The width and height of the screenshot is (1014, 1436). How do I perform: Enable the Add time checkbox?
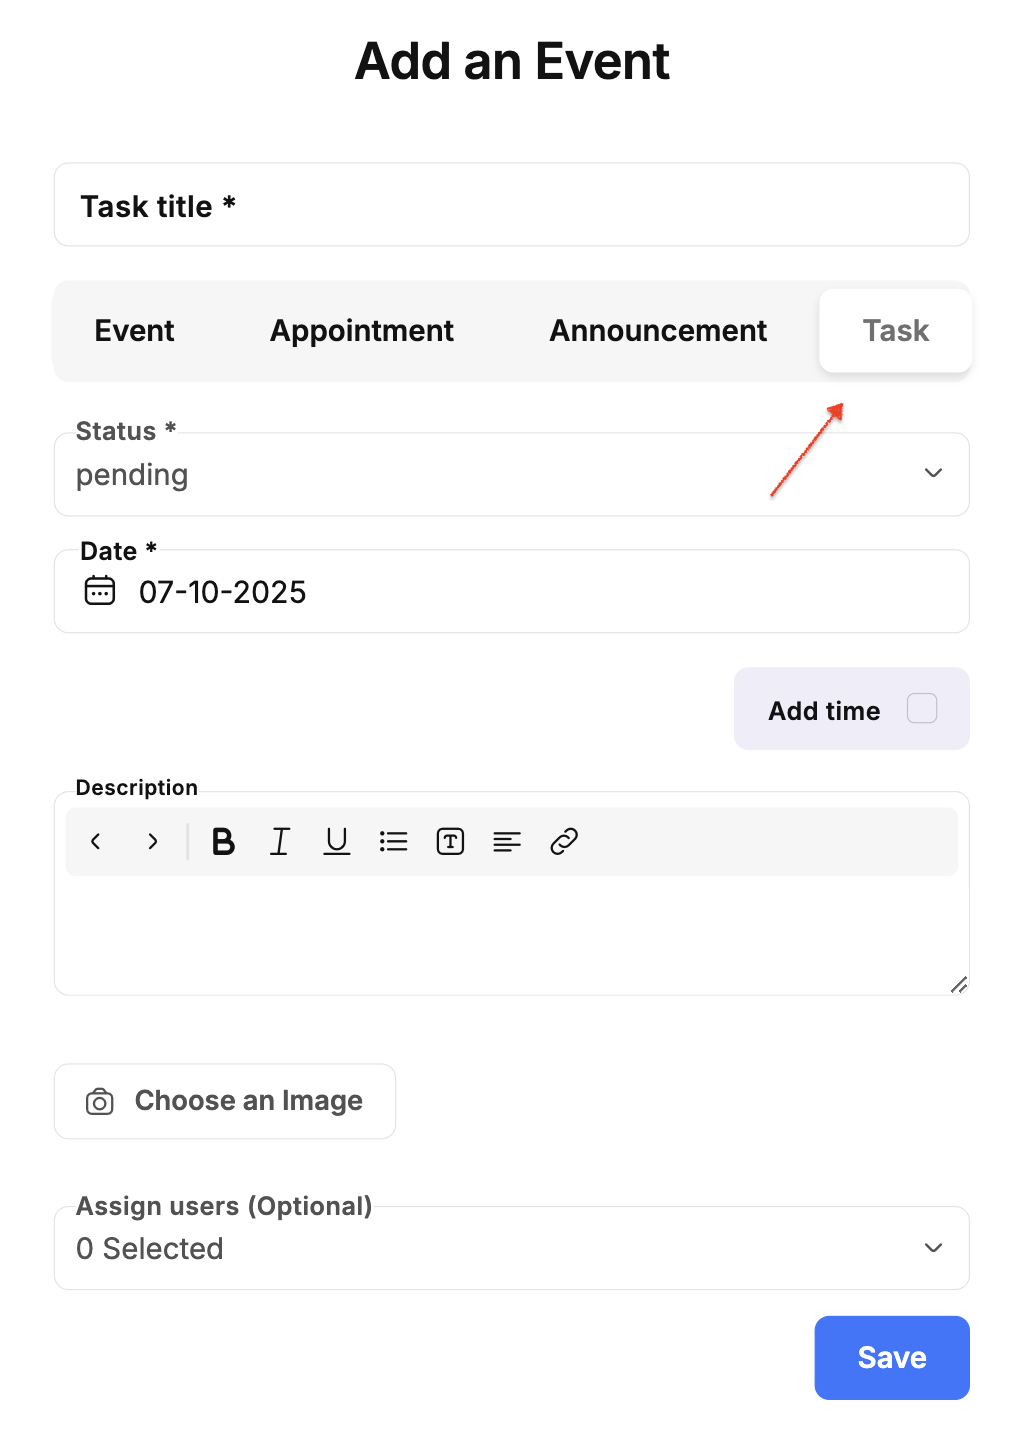pyautogui.click(x=921, y=709)
